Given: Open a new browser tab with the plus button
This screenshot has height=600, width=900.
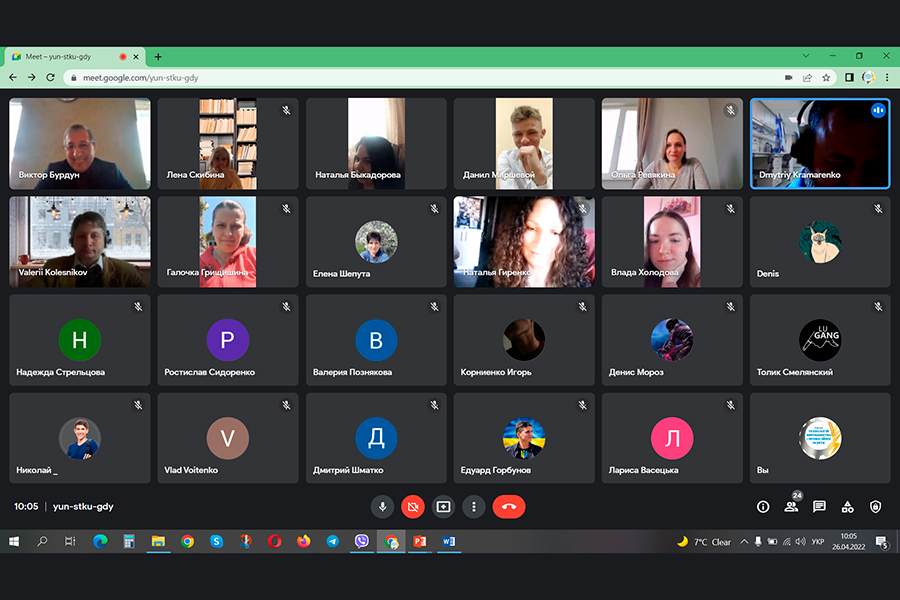Looking at the screenshot, I should [158, 57].
